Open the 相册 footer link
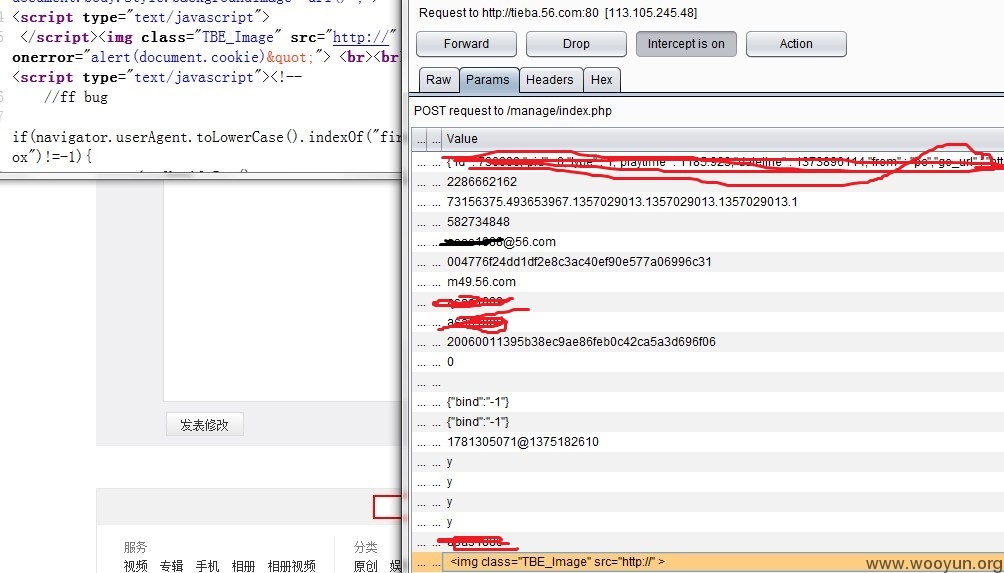 pos(243,566)
